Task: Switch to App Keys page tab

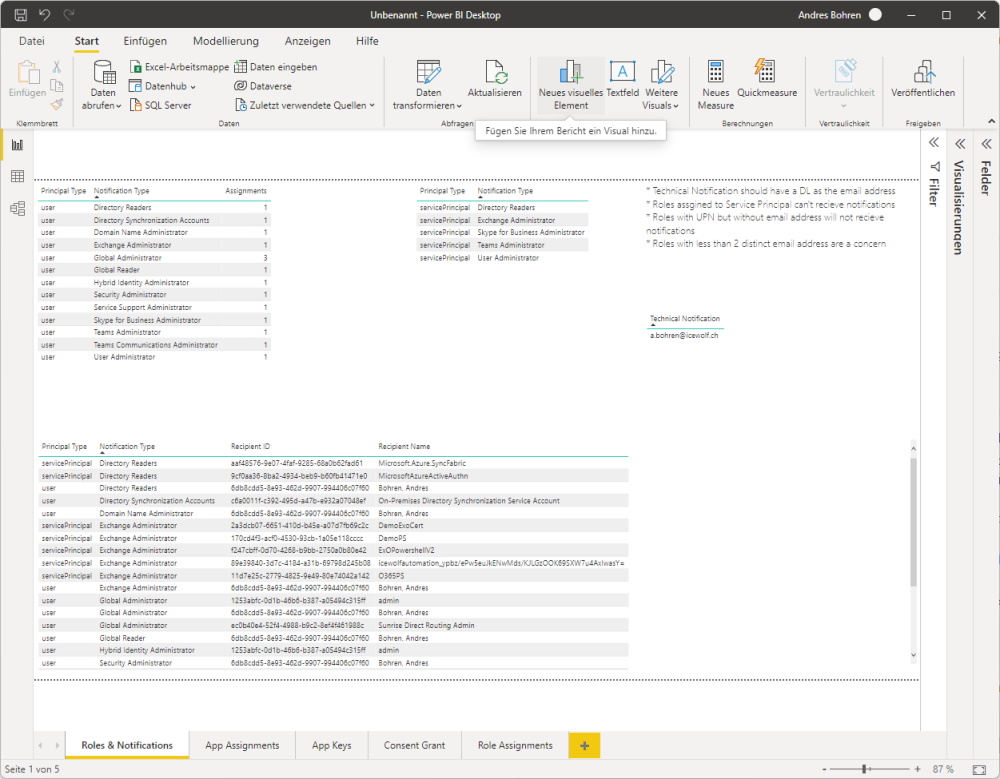Action: coord(332,745)
